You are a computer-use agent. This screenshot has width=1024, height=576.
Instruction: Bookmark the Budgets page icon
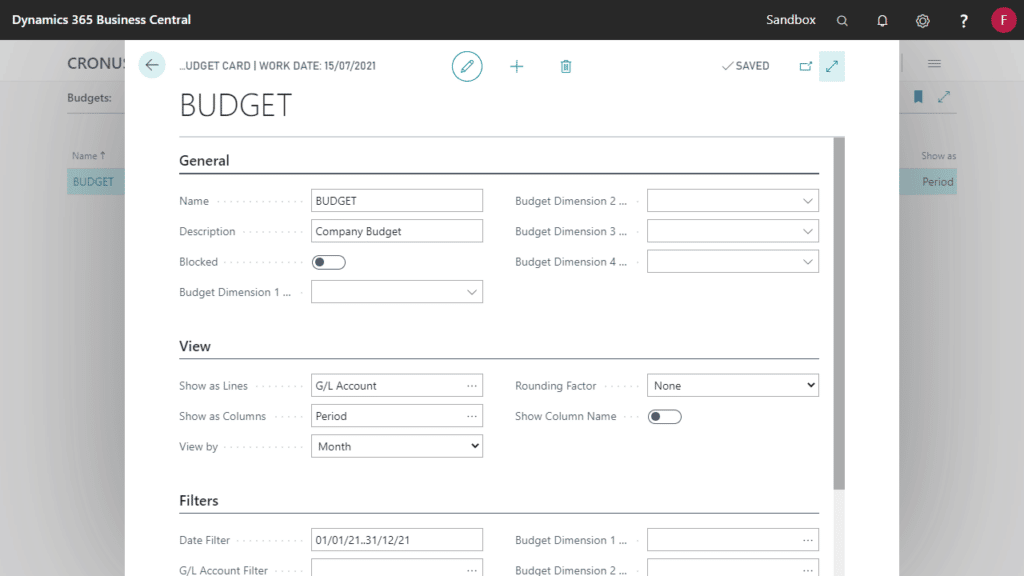(x=916, y=97)
